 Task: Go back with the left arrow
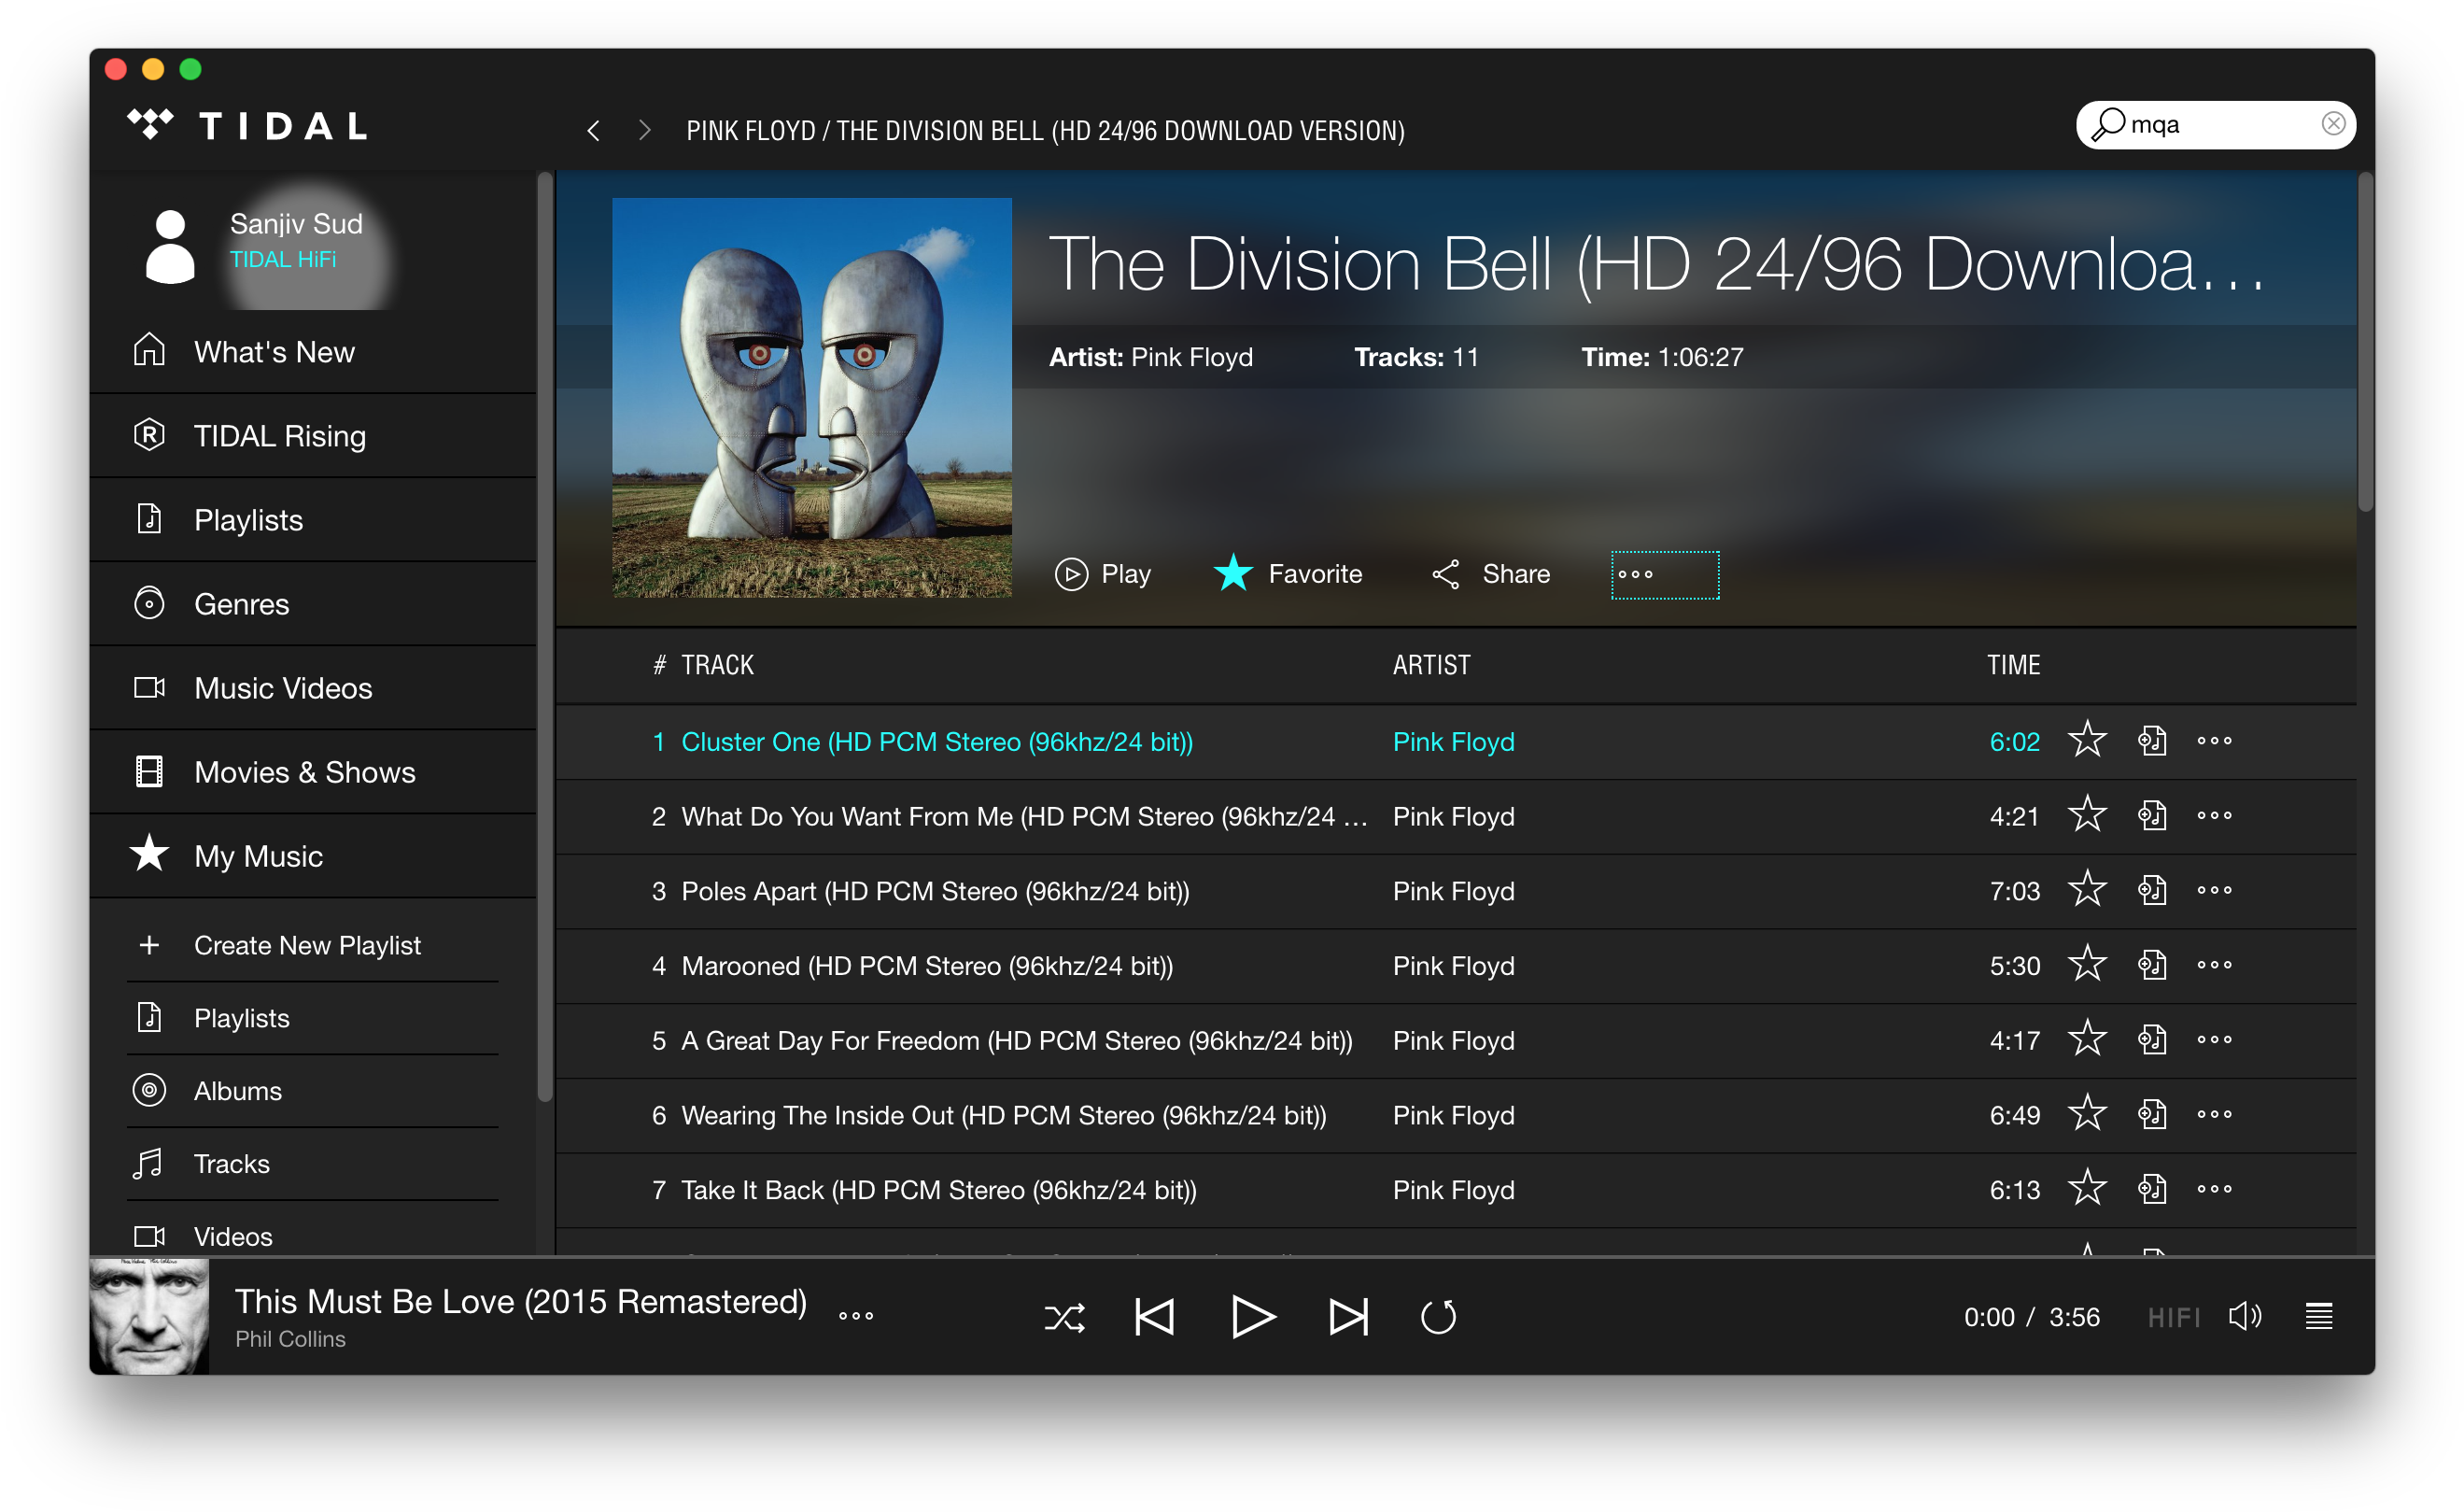click(593, 131)
